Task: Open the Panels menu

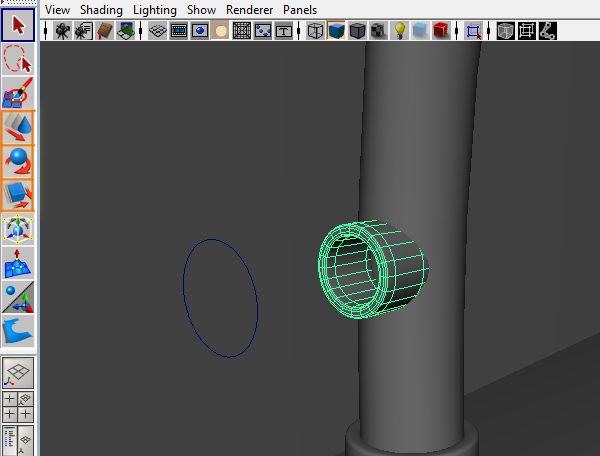Action: point(300,10)
